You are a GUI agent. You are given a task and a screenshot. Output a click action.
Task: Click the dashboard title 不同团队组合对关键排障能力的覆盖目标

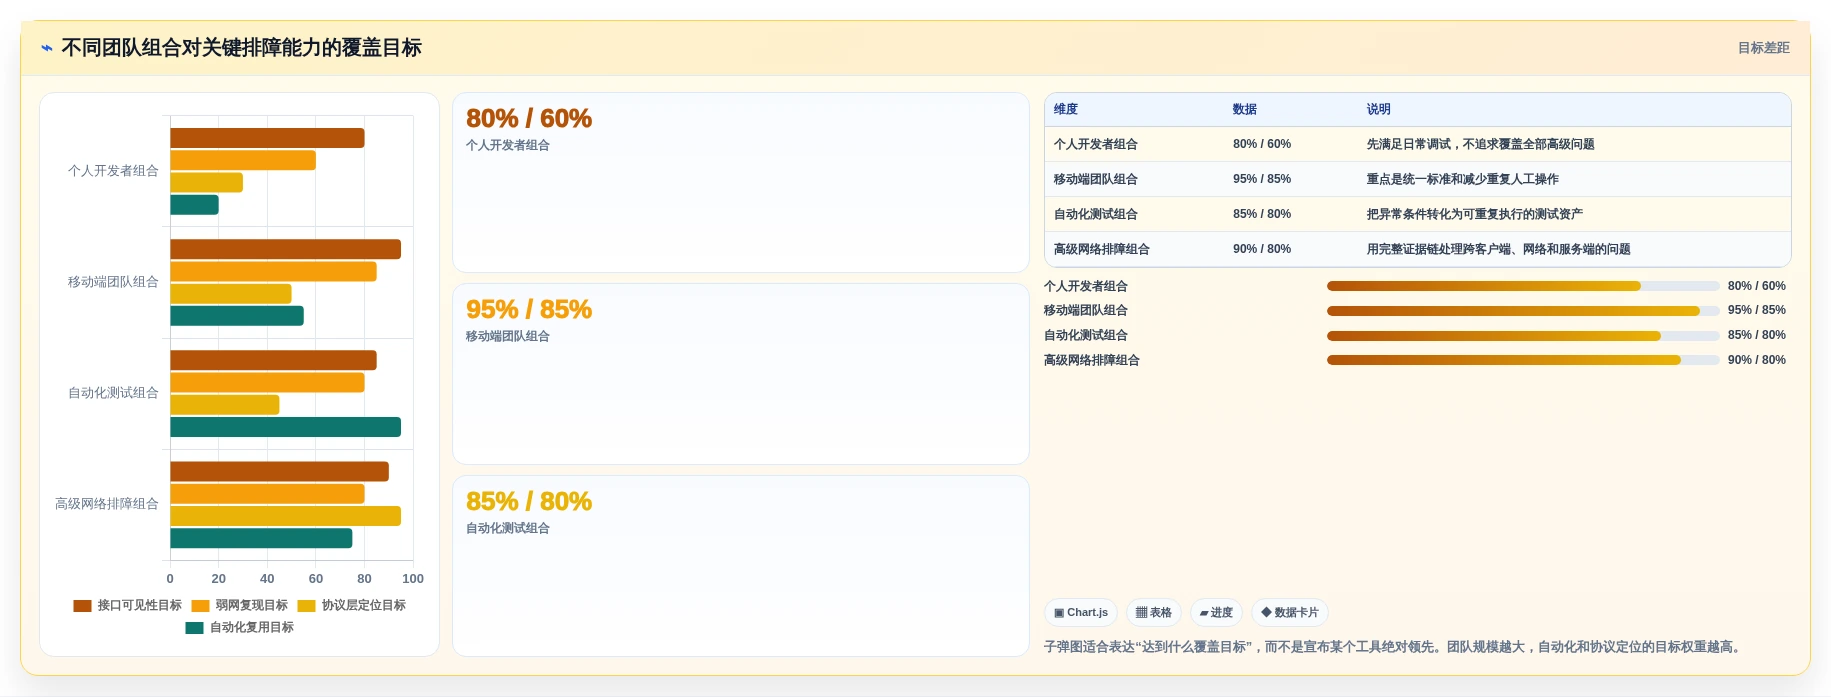point(241,48)
